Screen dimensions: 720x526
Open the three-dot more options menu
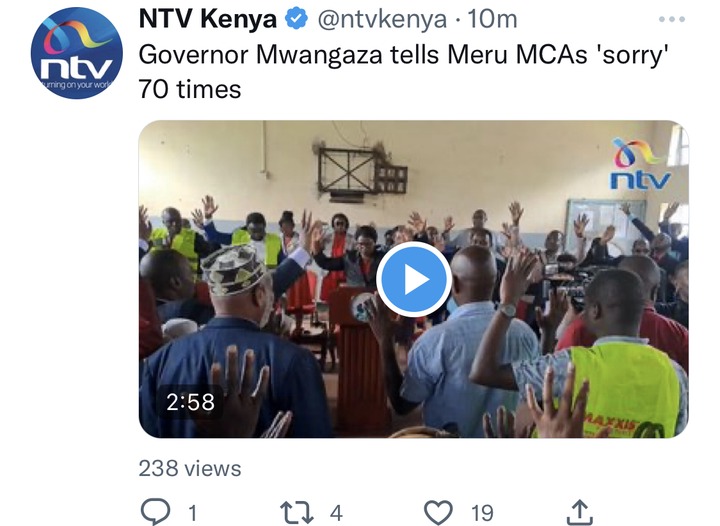coord(672,19)
